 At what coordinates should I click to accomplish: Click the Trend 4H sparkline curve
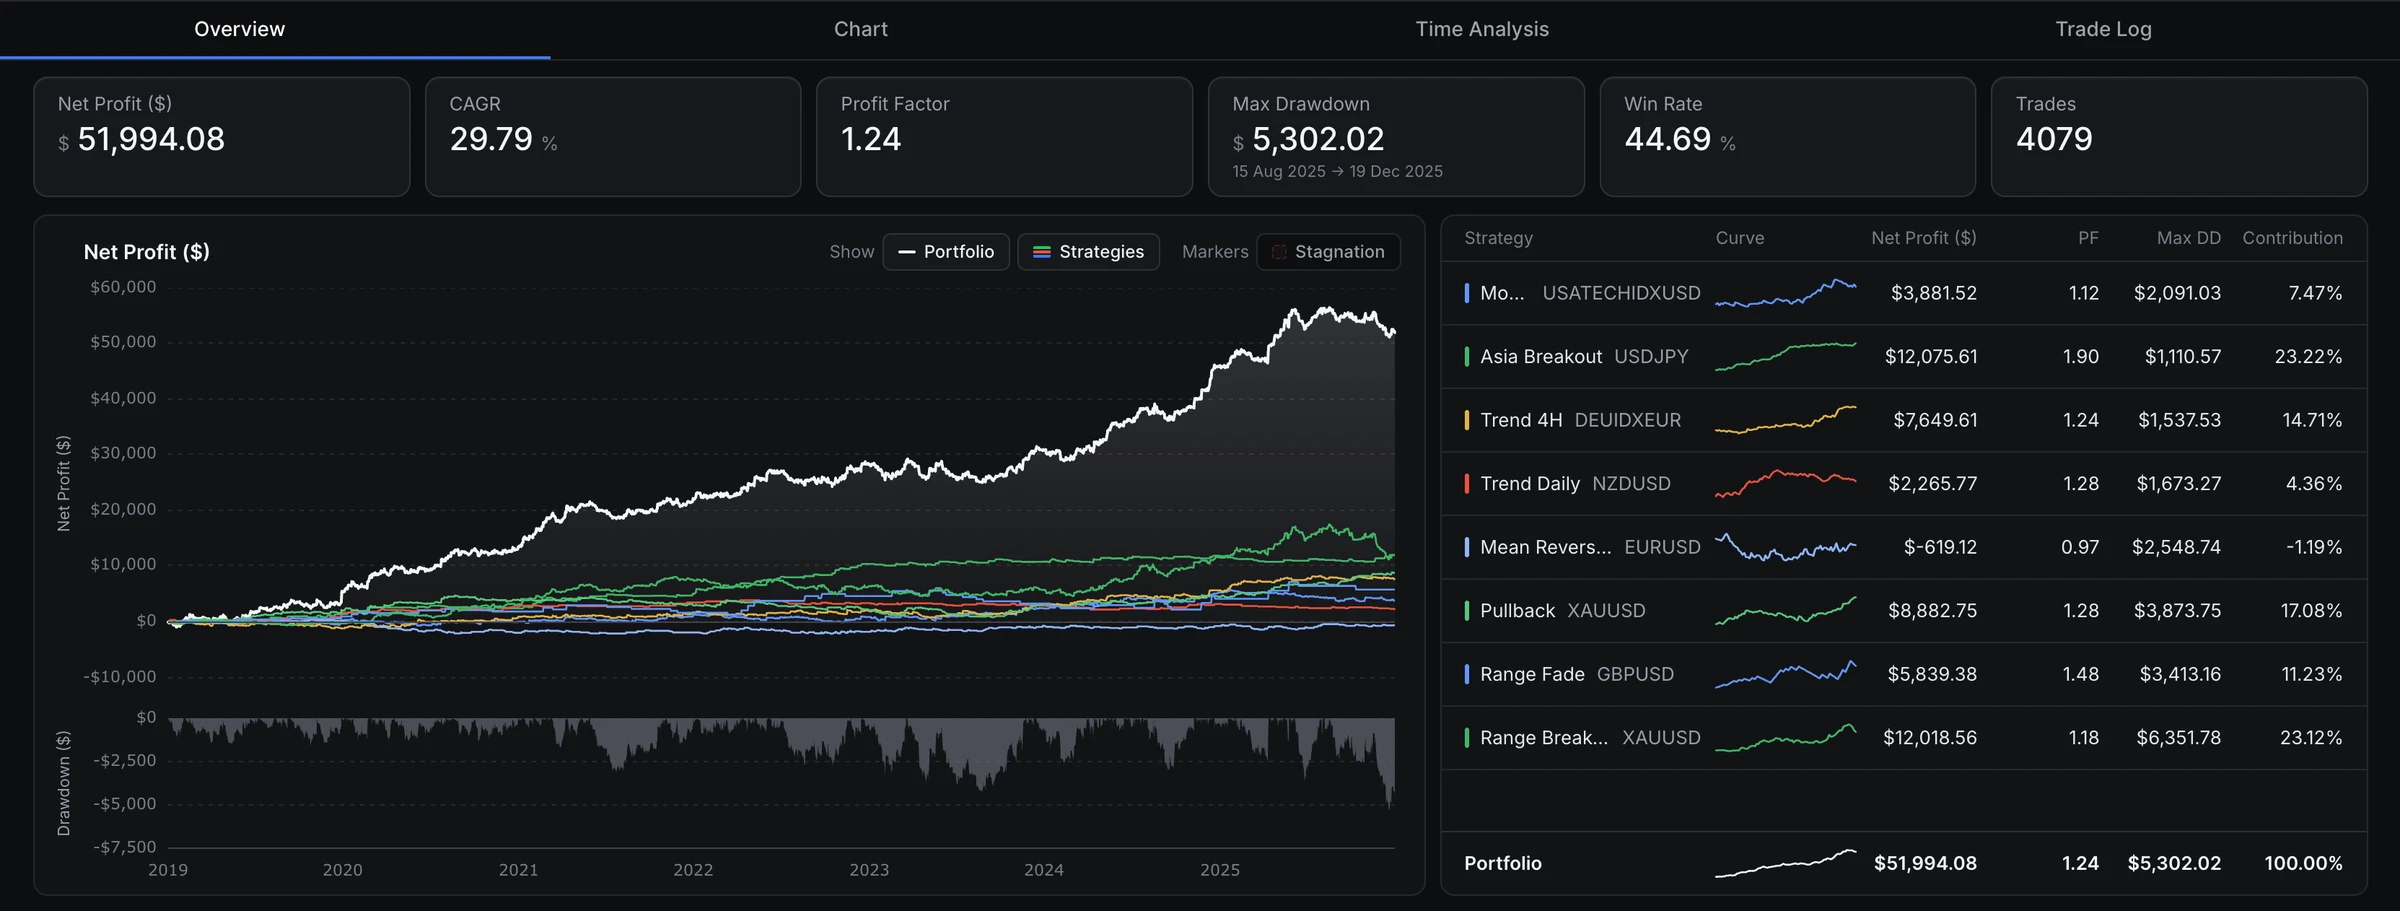tap(1785, 420)
